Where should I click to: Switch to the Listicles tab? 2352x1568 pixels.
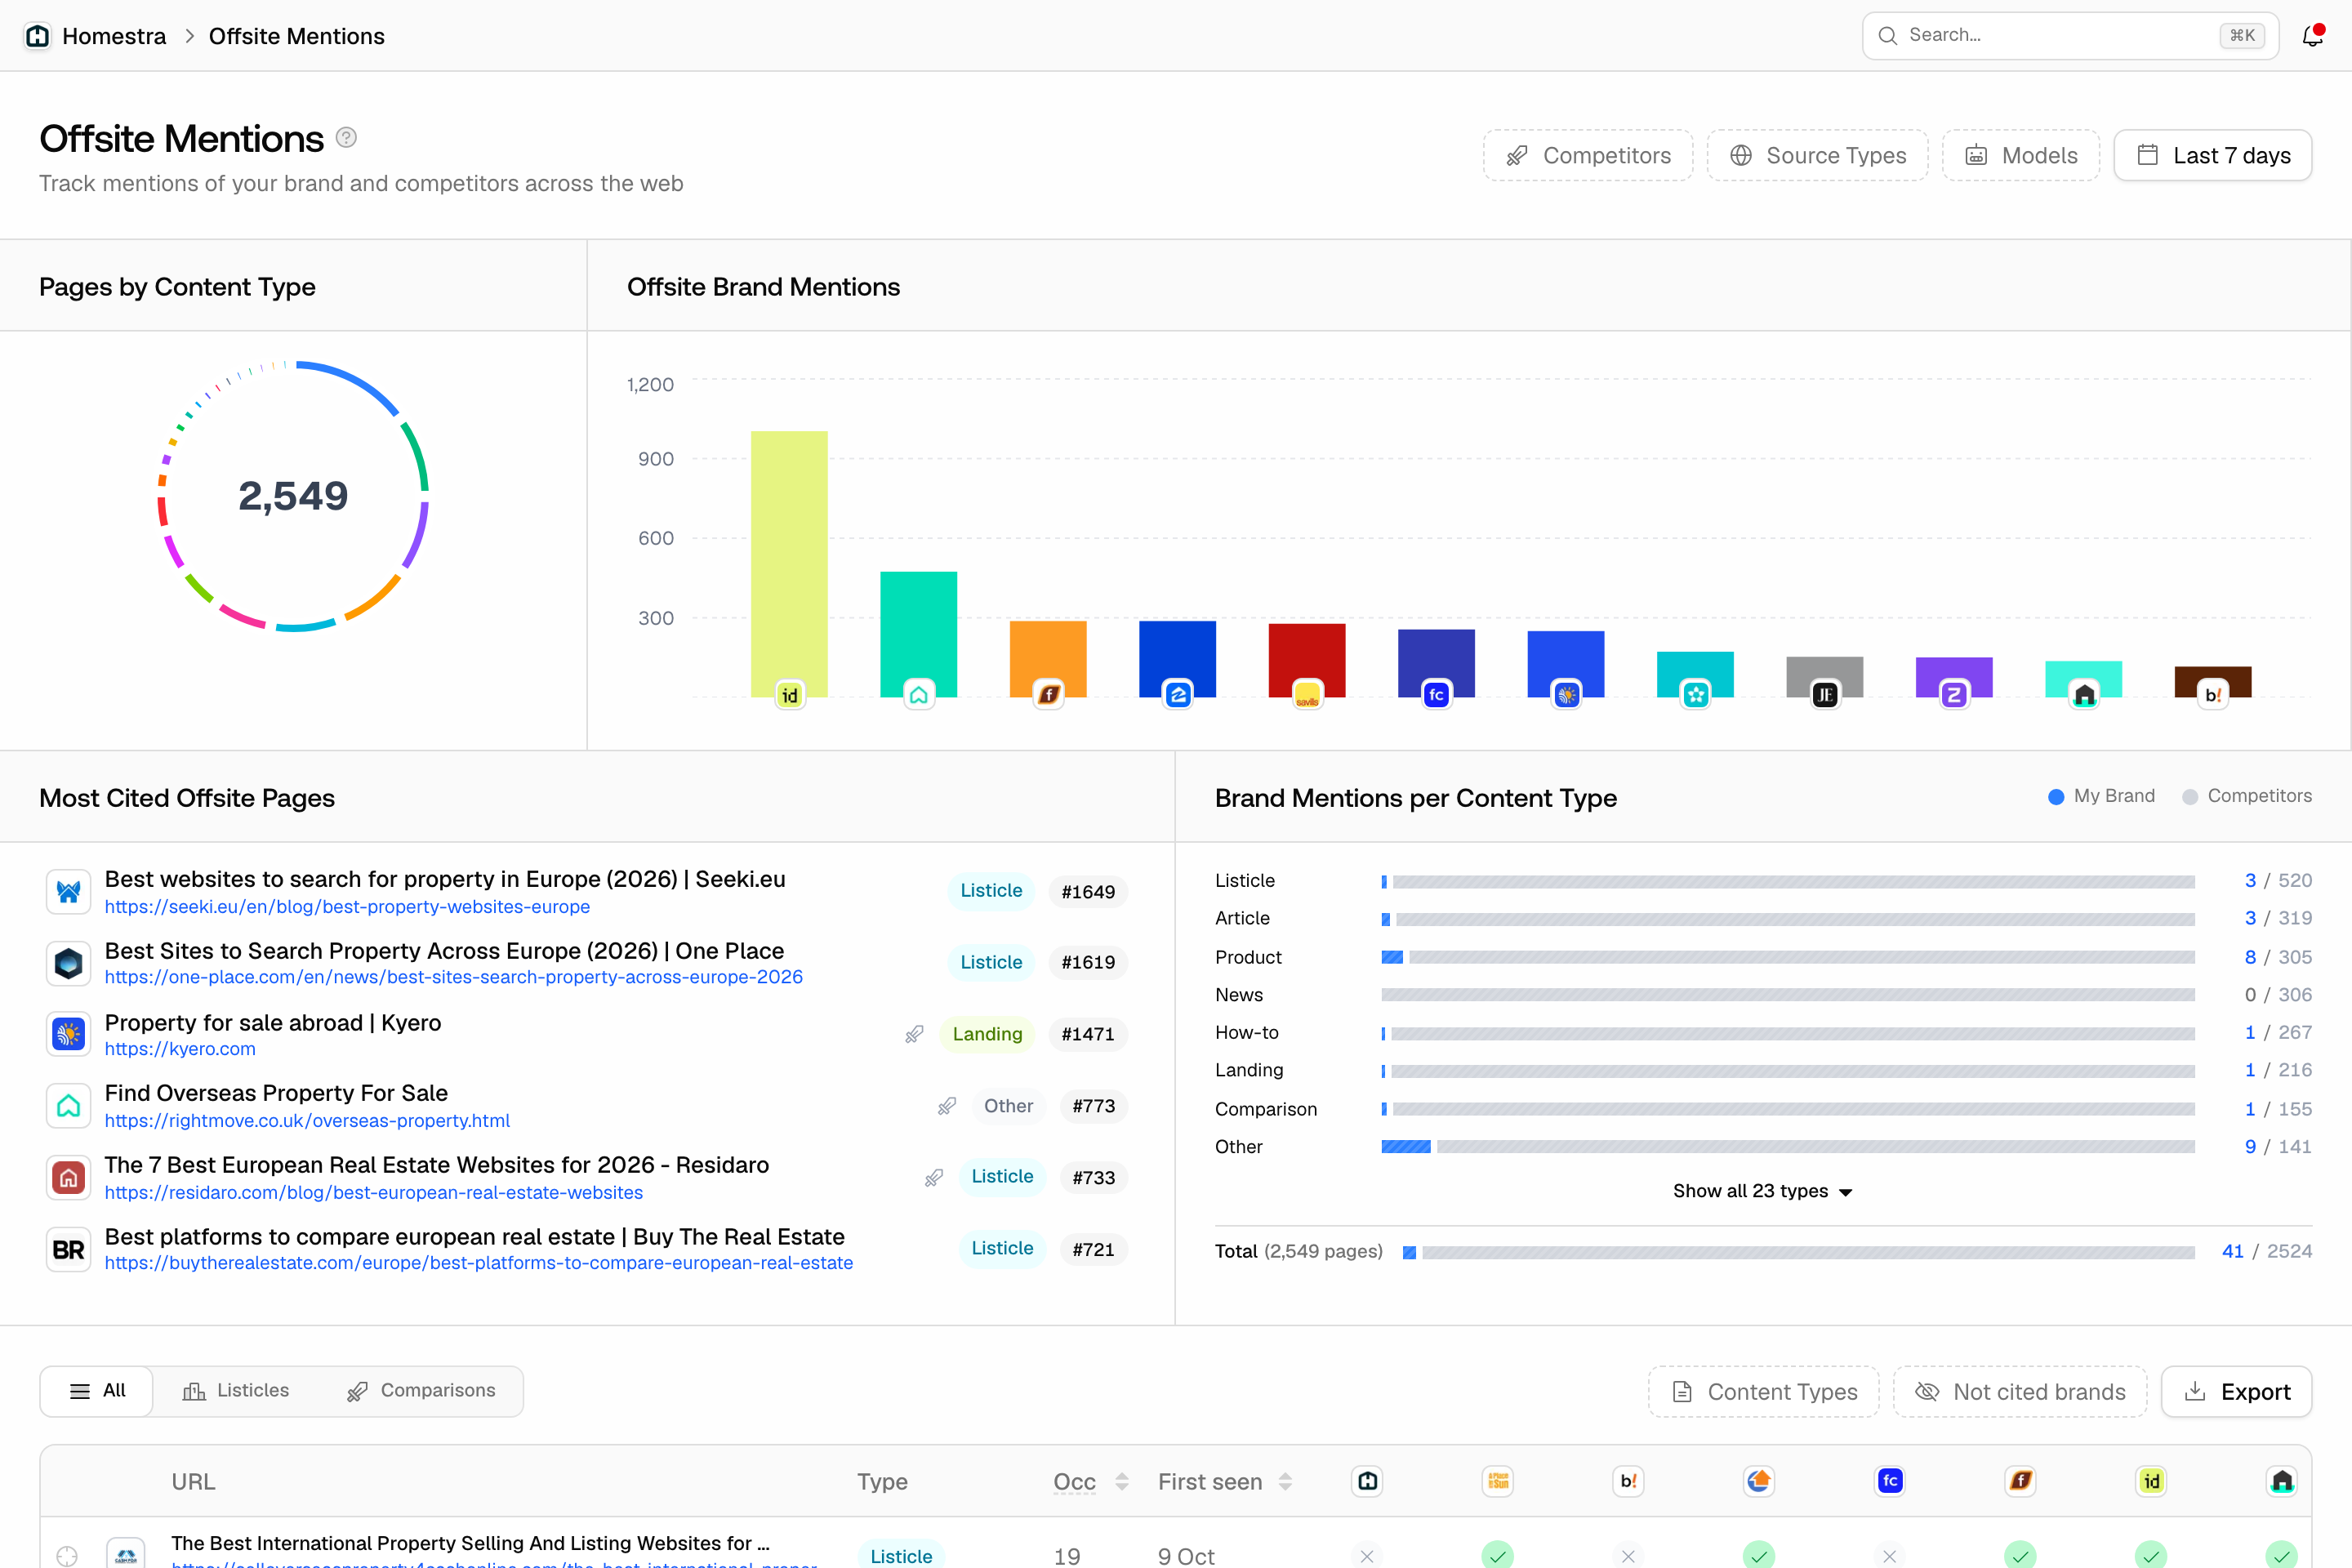[x=236, y=1391]
